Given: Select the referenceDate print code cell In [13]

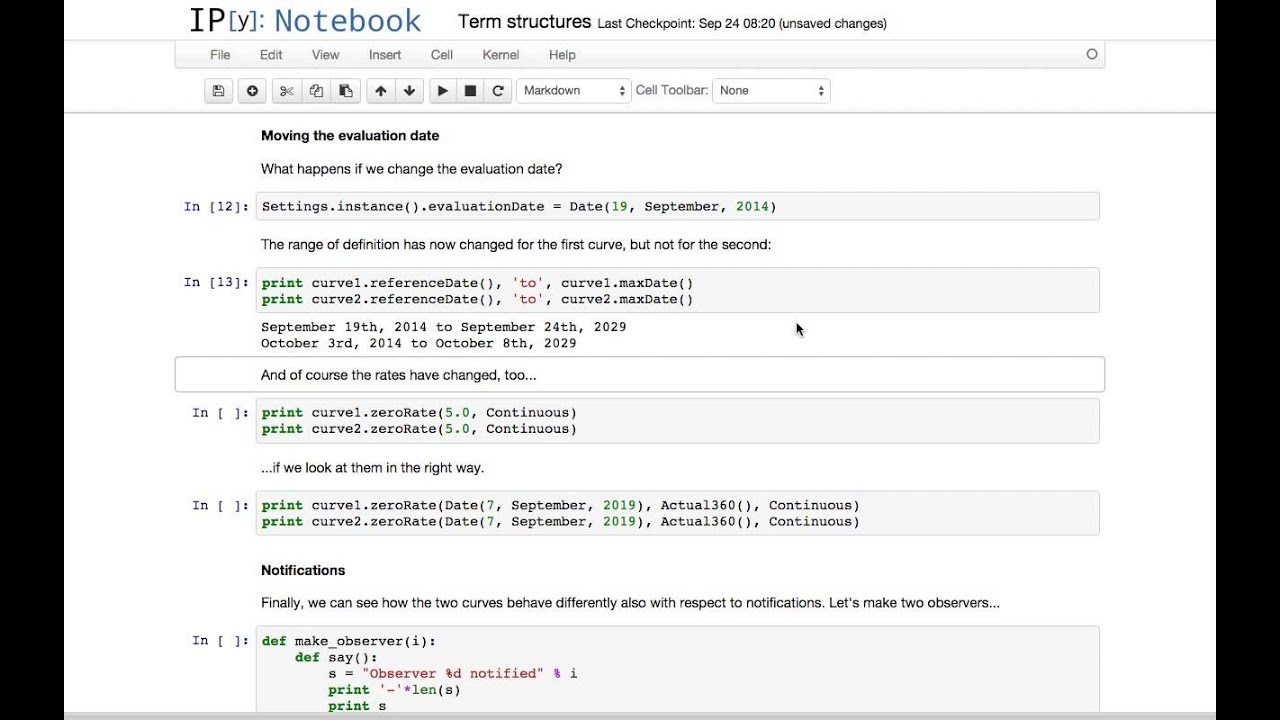Looking at the screenshot, I should [677, 290].
